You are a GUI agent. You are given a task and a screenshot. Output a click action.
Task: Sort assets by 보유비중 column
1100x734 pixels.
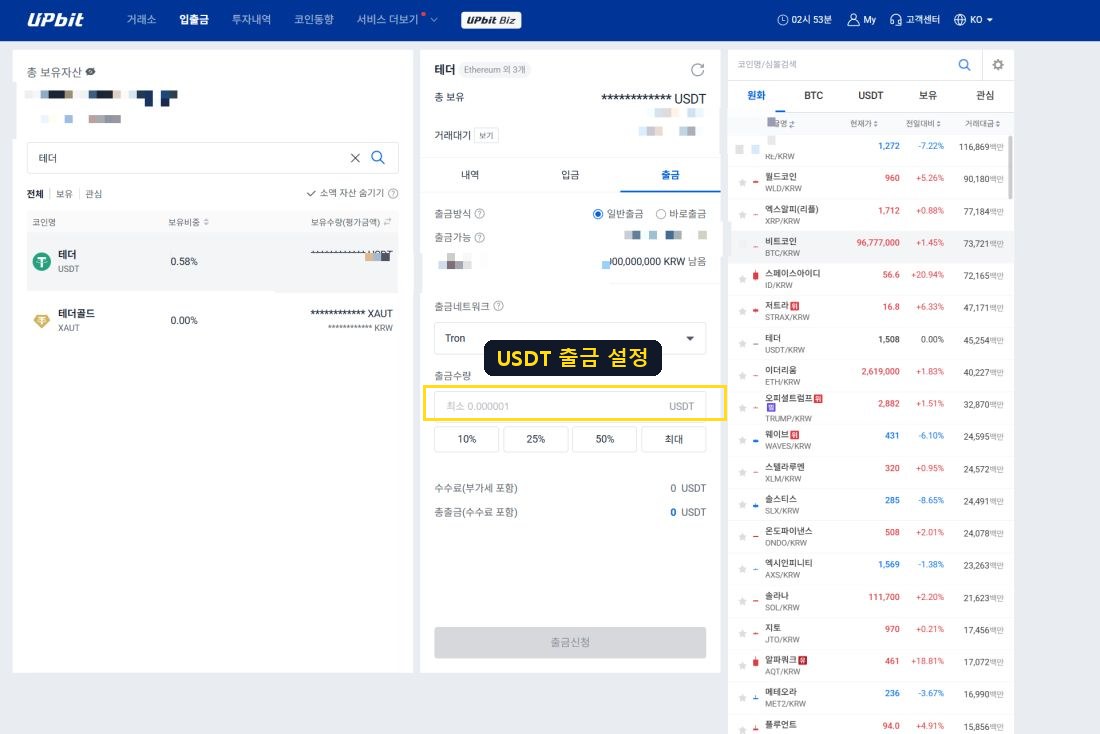[x=188, y=222]
